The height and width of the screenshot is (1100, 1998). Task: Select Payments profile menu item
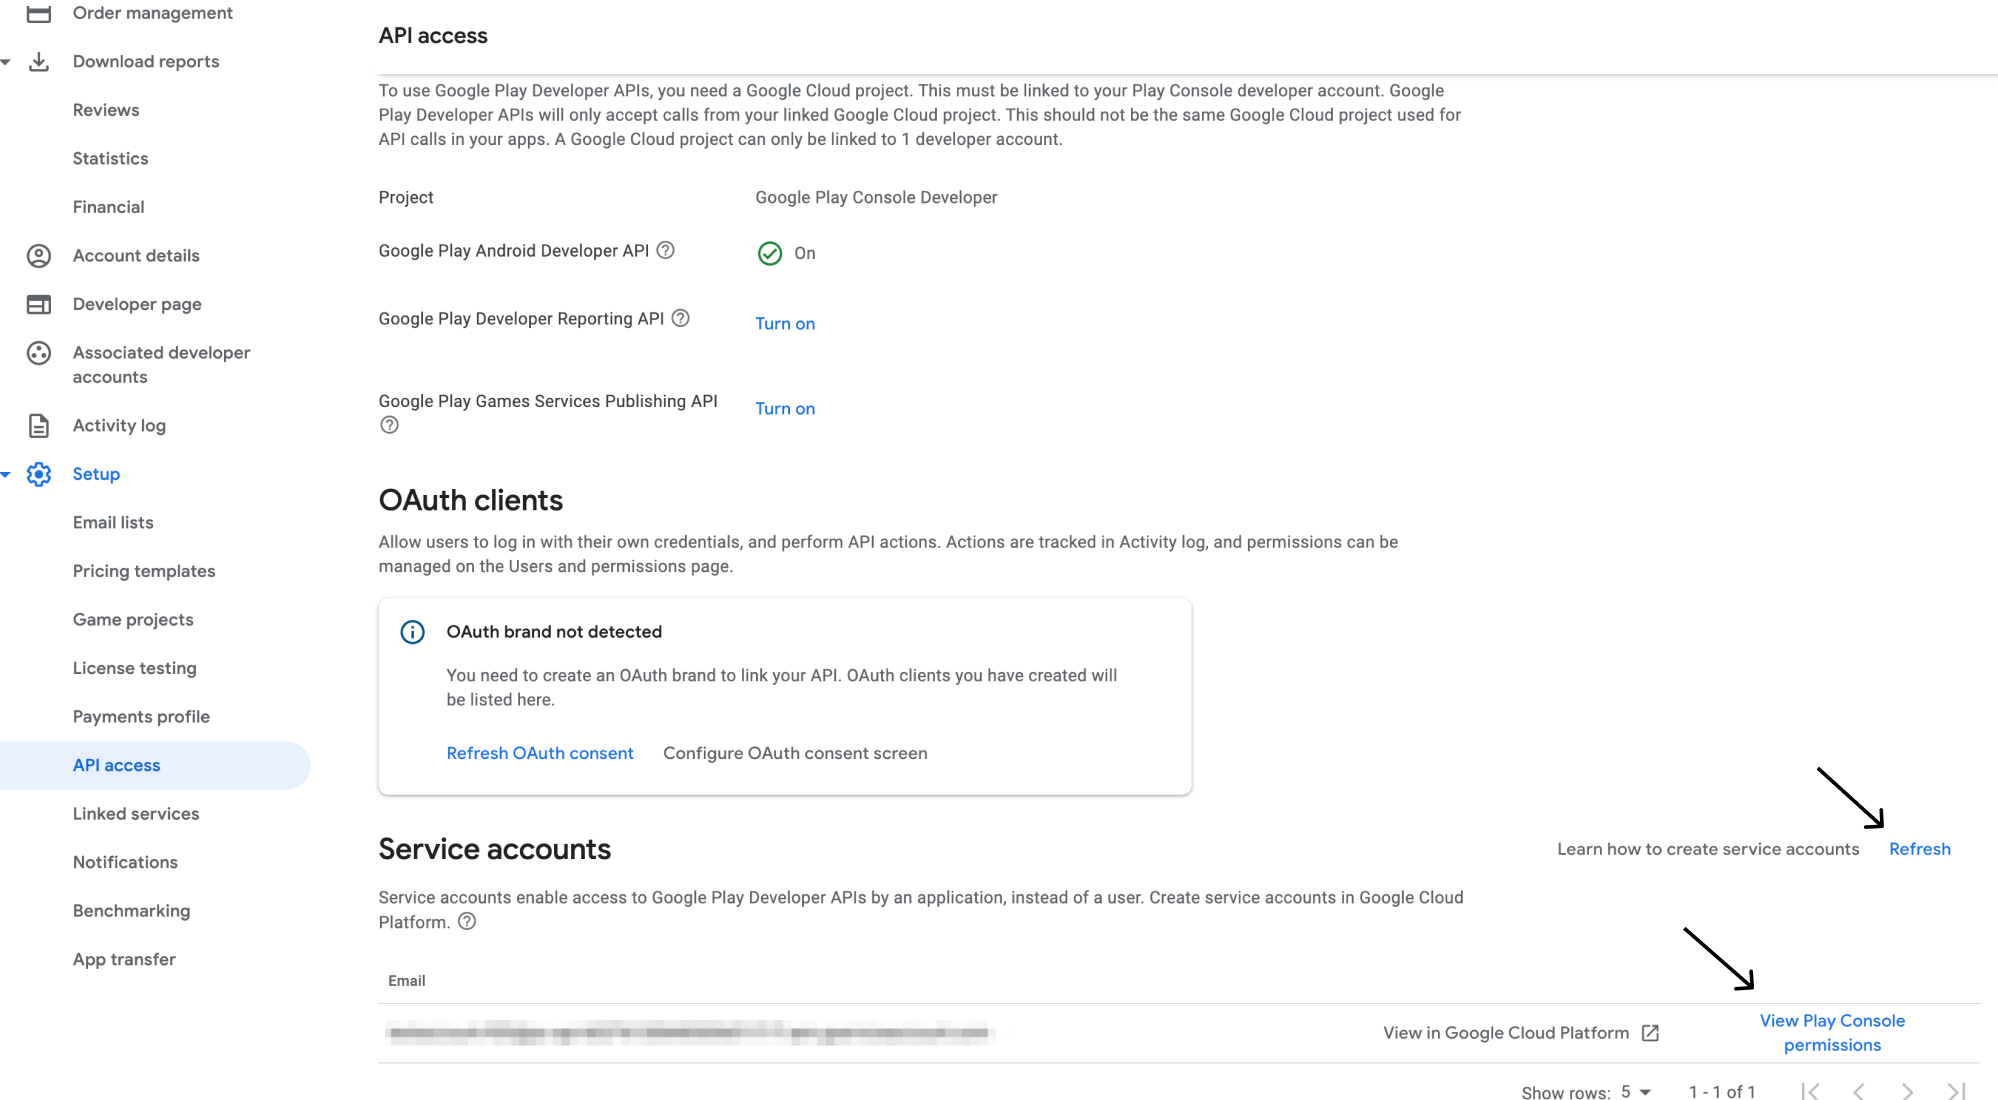pyautogui.click(x=141, y=717)
